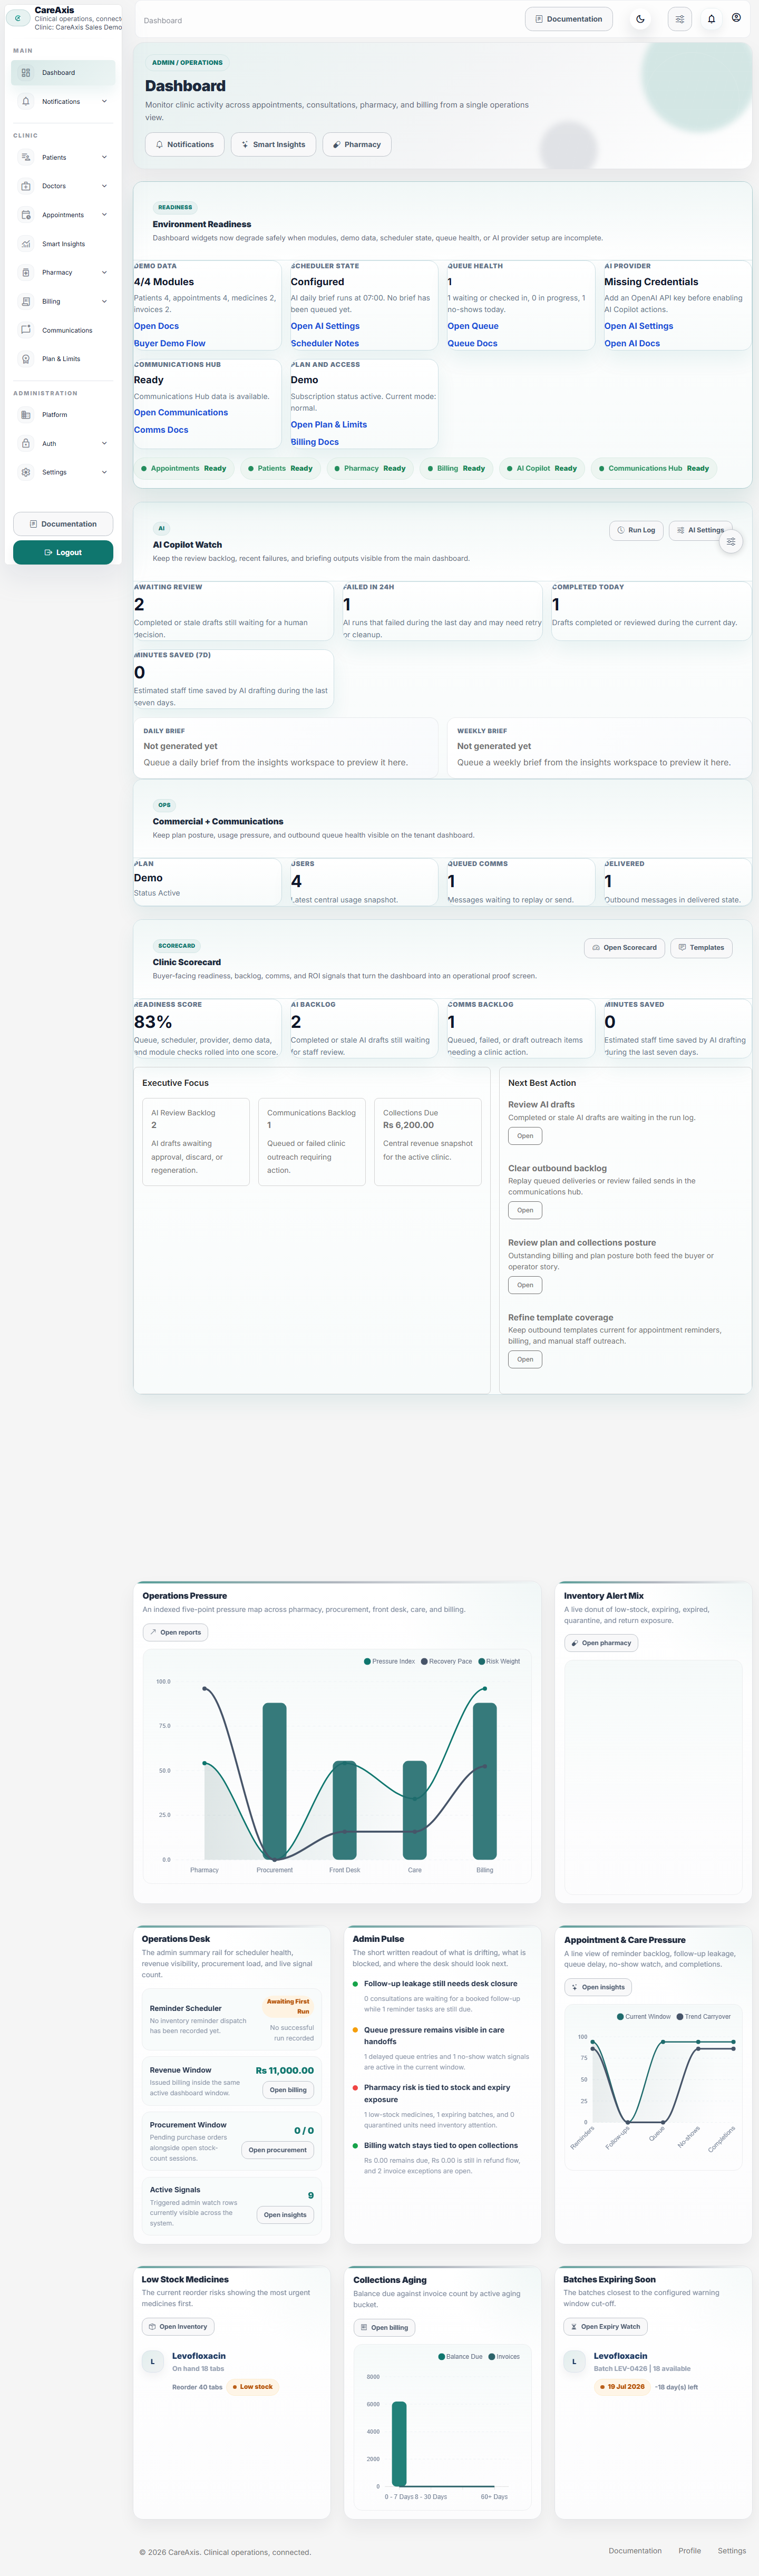Click the Doctors sidebar icon
This screenshot has width=759, height=2576.
click(26, 186)
